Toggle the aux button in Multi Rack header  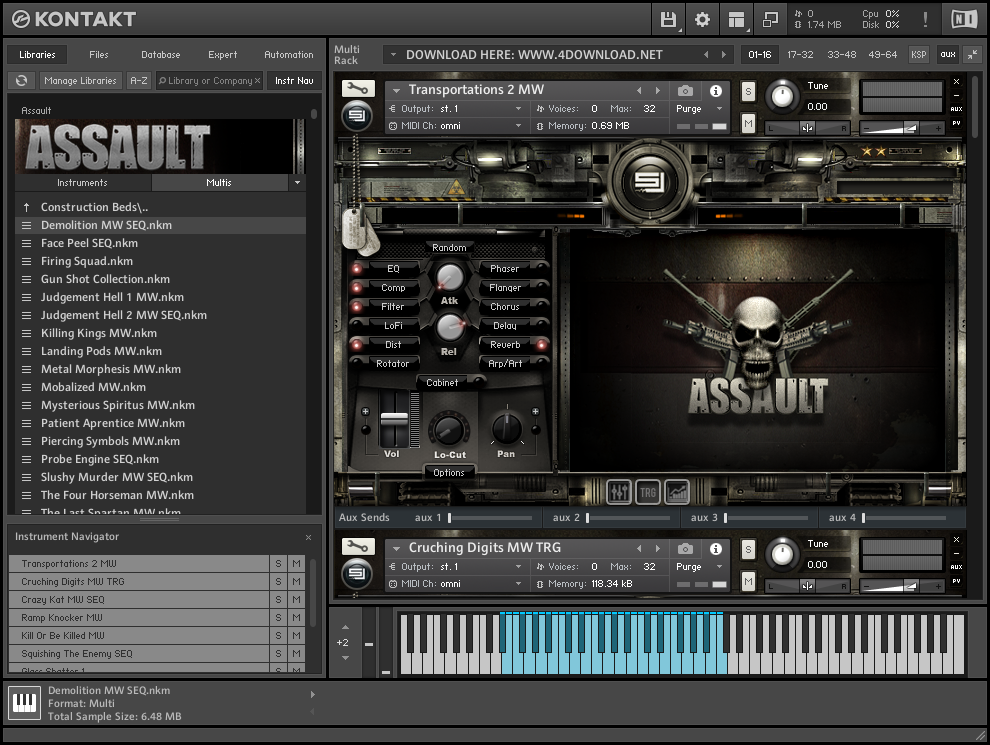(x=948, y=55)
